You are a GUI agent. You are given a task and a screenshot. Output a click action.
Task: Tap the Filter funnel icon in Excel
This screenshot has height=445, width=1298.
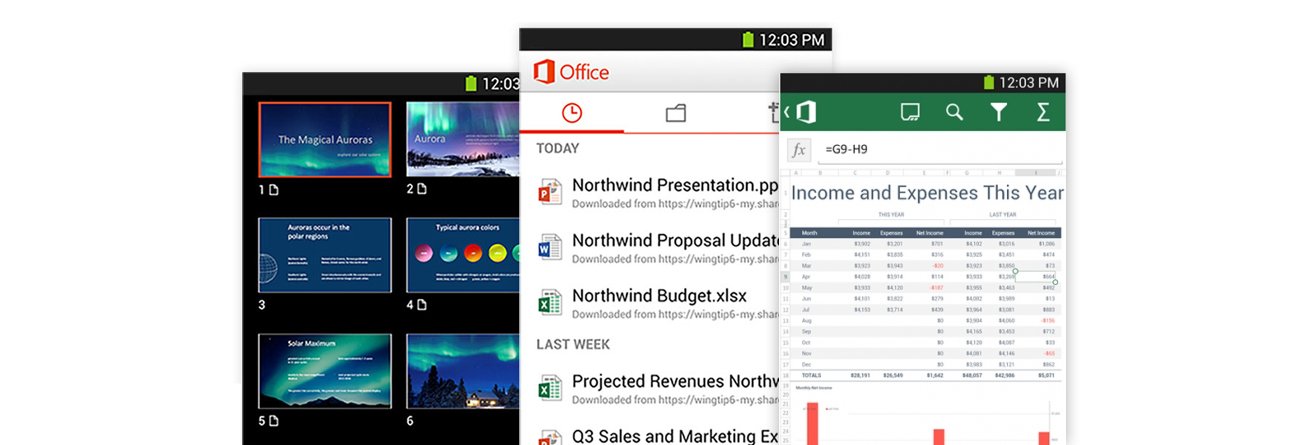coord(998,112)
